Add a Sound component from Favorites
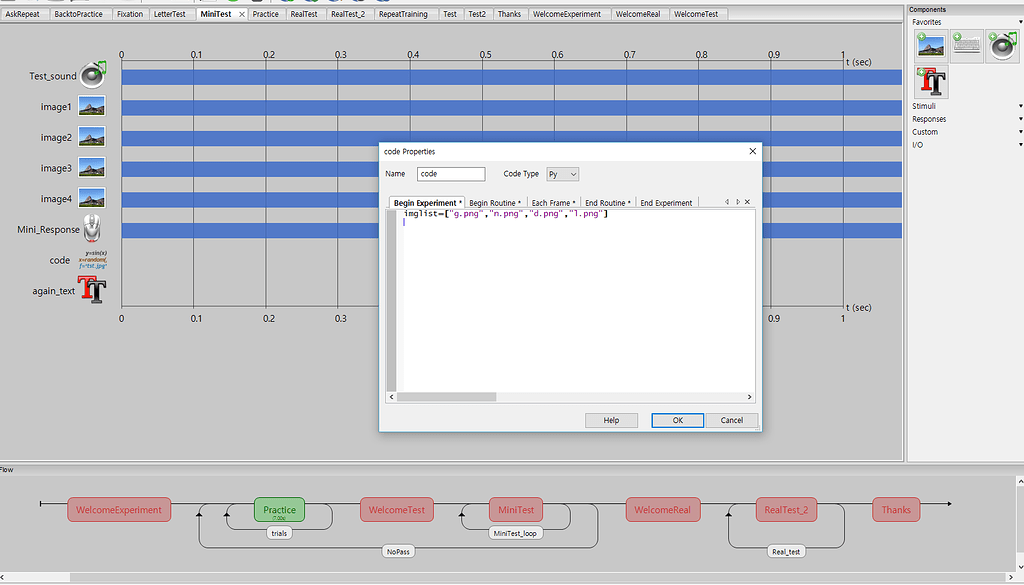Viewport: 1024px width, 585px height. point(1001,44)
